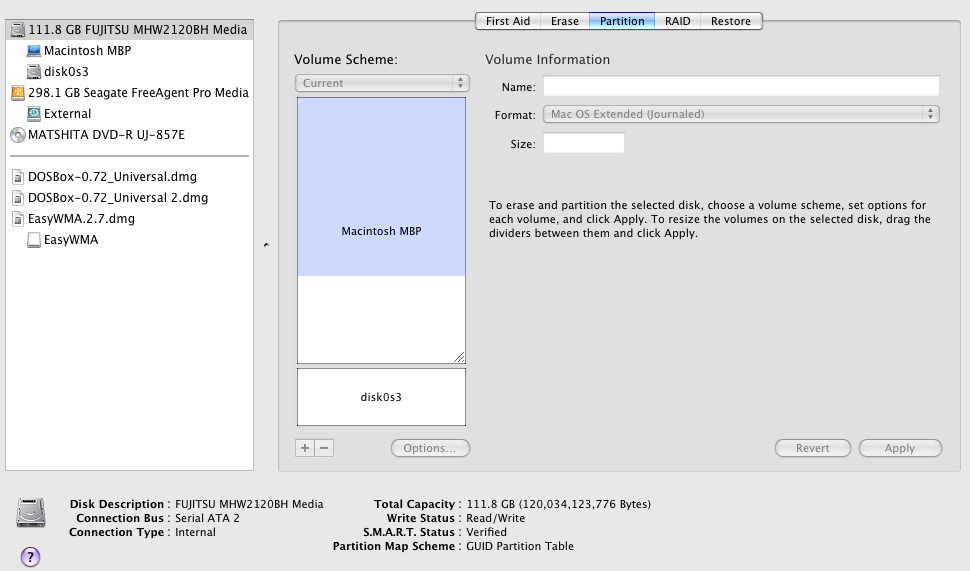Viewport: 970px width, 571px height.
Task: Select Macintosh MBP in the sidebar
Action: pyautogui.click(x=129, y=51)
